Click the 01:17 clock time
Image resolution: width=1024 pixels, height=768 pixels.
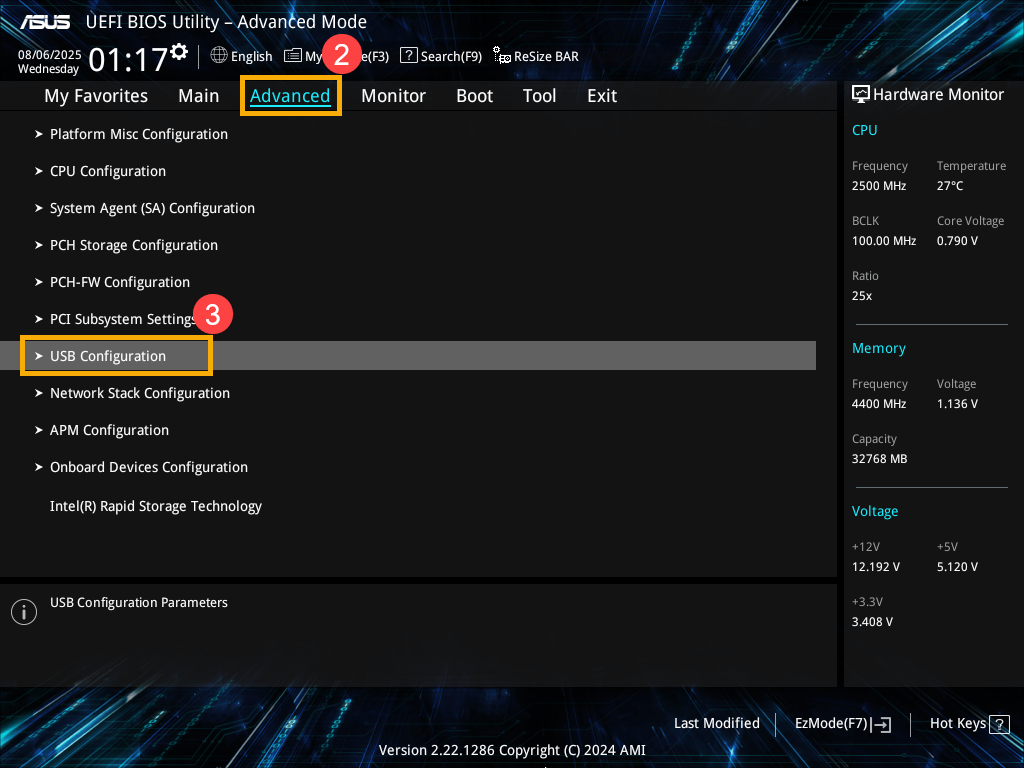click(x=128, y=60)
